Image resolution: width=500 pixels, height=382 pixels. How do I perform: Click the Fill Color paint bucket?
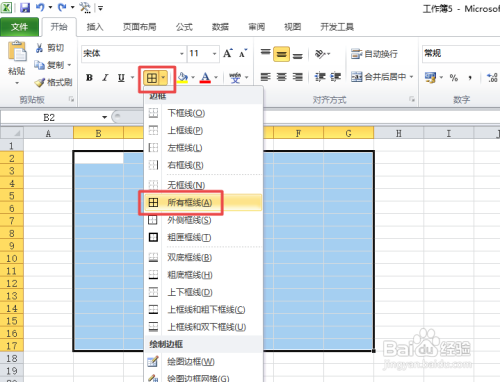182,78
